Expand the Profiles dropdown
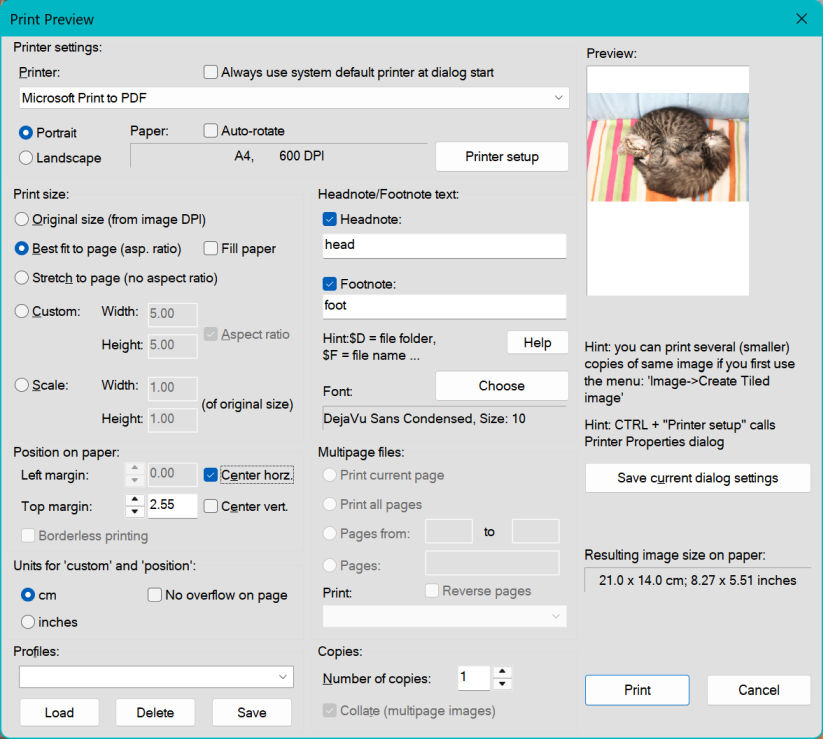The image size is (823, 739). coord(283,677)
